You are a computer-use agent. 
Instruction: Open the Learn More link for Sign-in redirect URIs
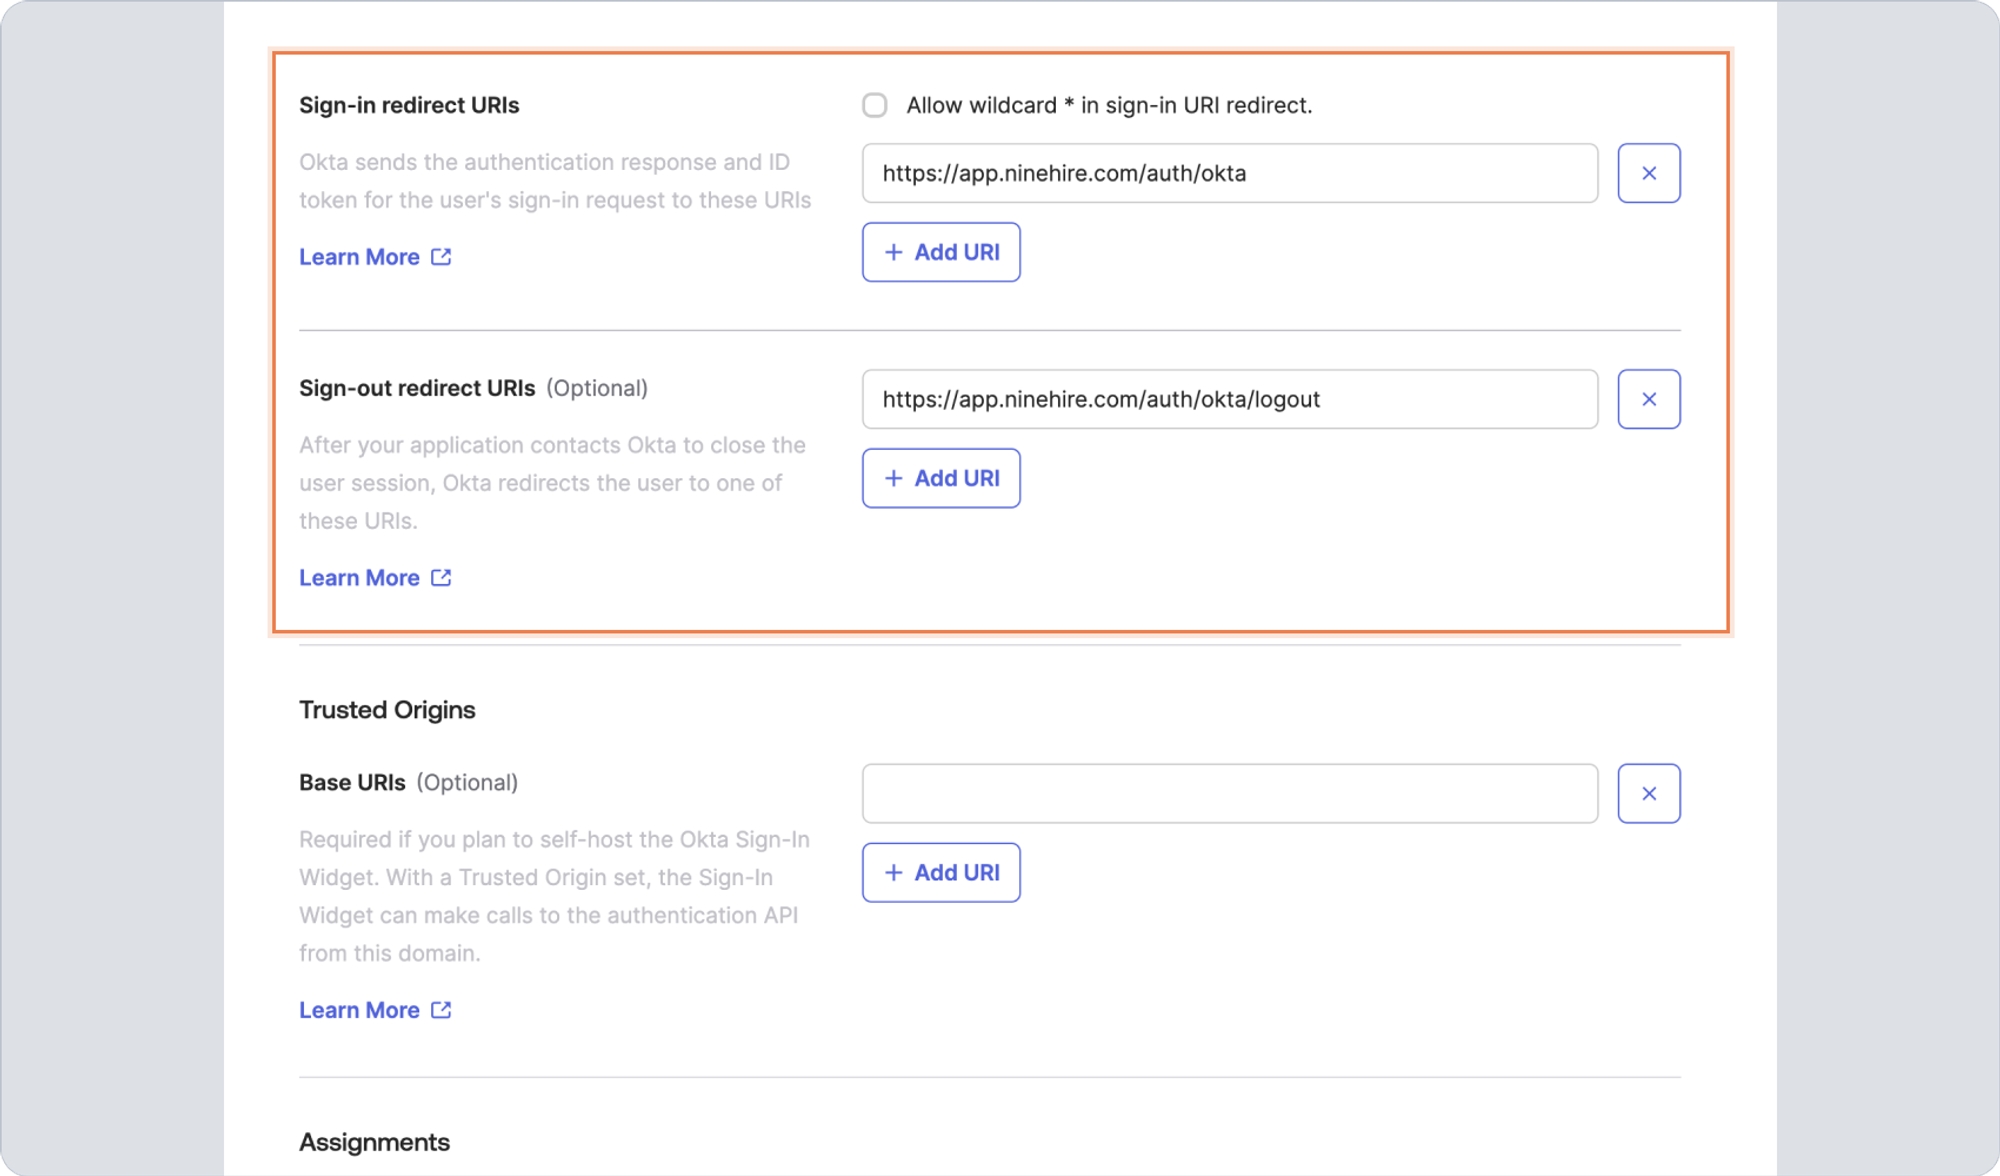[x=360, y=257]
